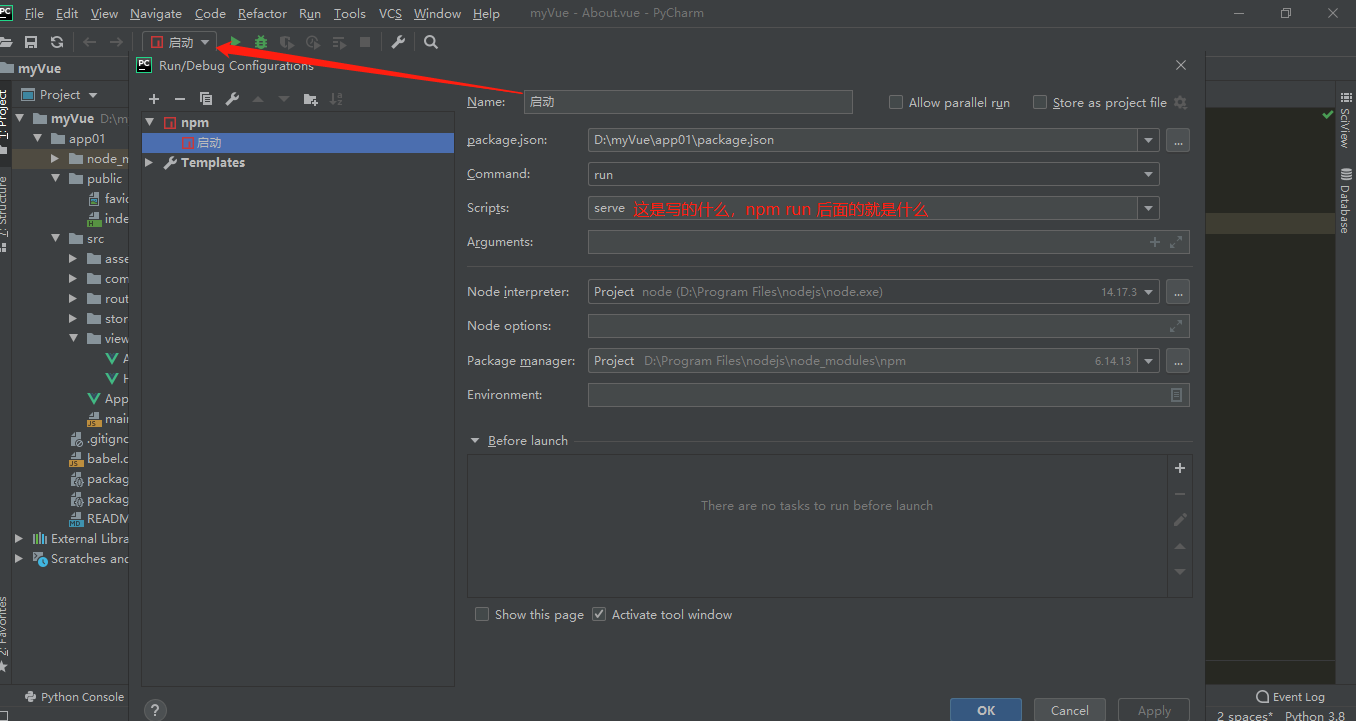Open the File menu
The image size is (1356, 721).
point(34,14)
